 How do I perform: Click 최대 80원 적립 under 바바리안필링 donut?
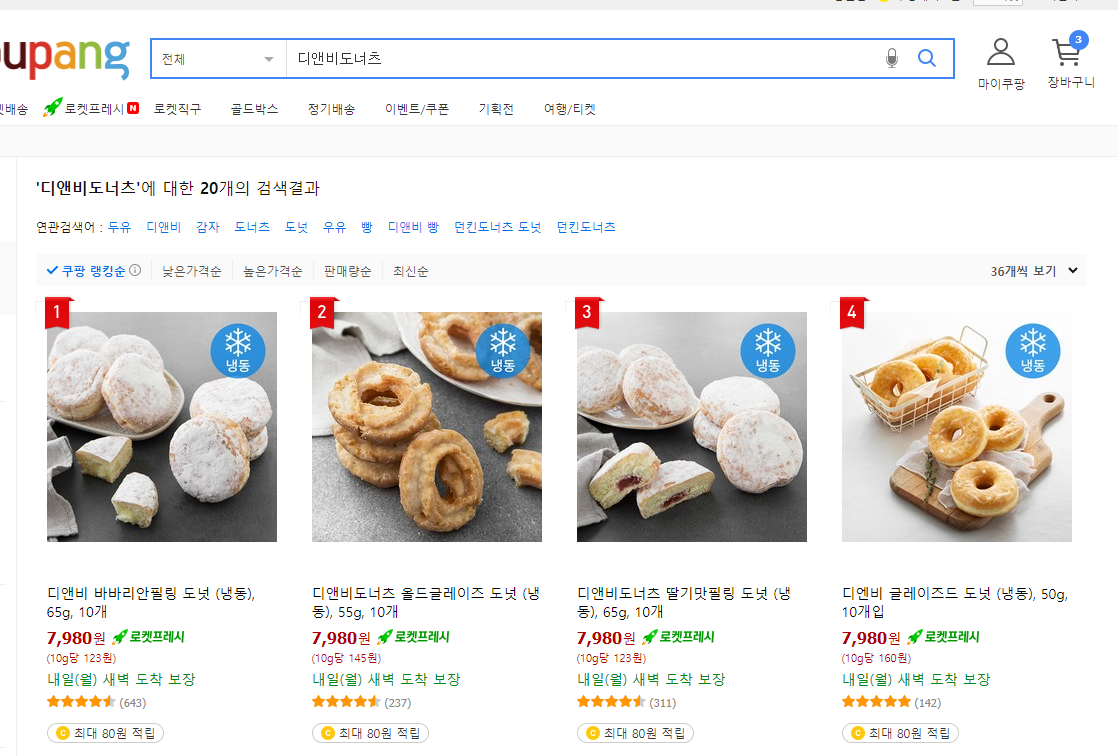106,732
